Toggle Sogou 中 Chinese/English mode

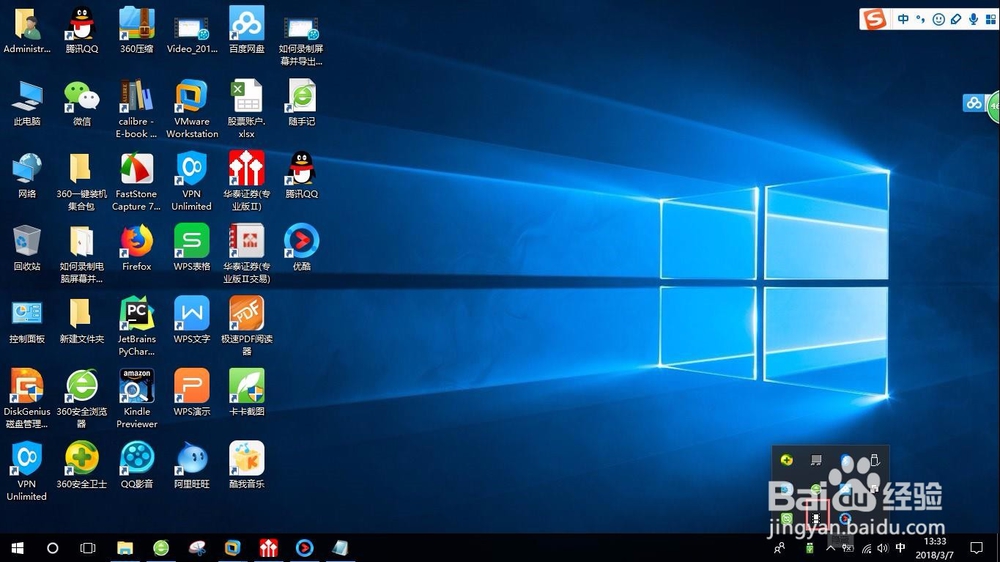903,19
